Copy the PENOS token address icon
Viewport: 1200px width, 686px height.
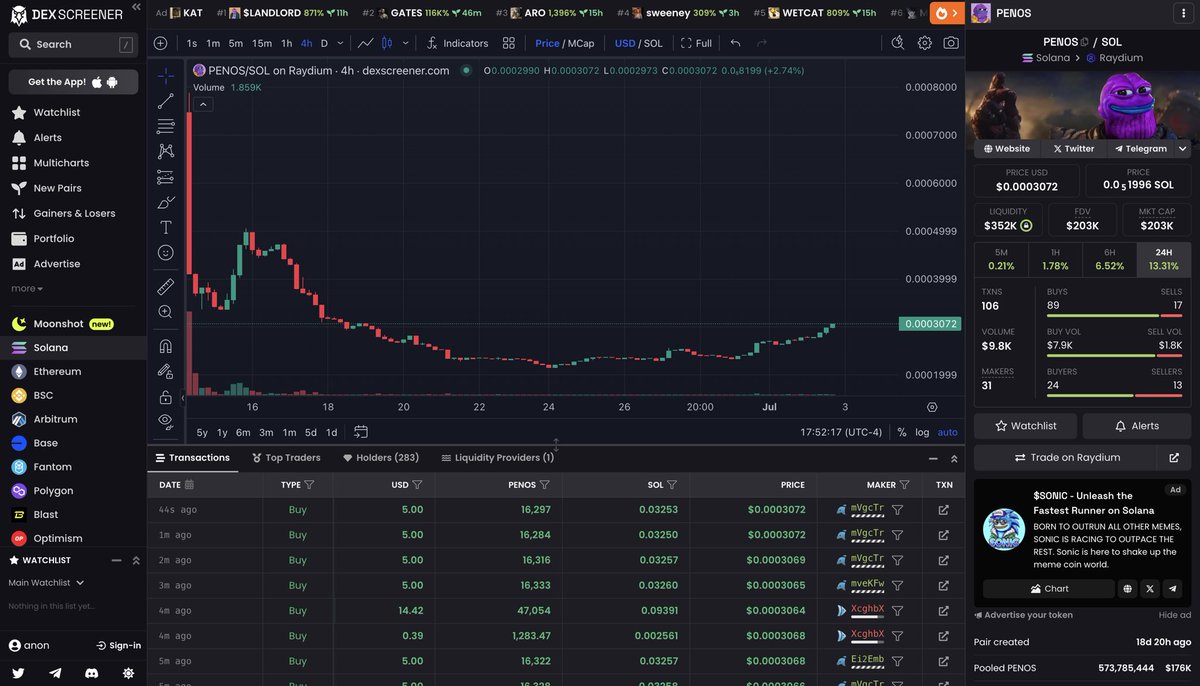(x=1085, y=42)
